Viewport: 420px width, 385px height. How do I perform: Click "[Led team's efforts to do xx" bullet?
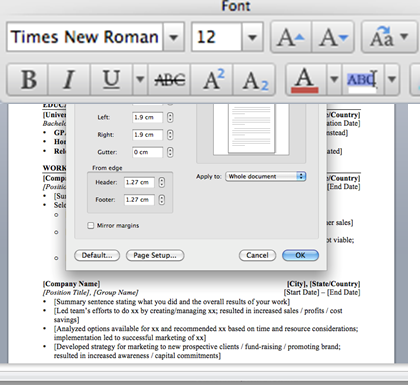[x=198, y=315]
